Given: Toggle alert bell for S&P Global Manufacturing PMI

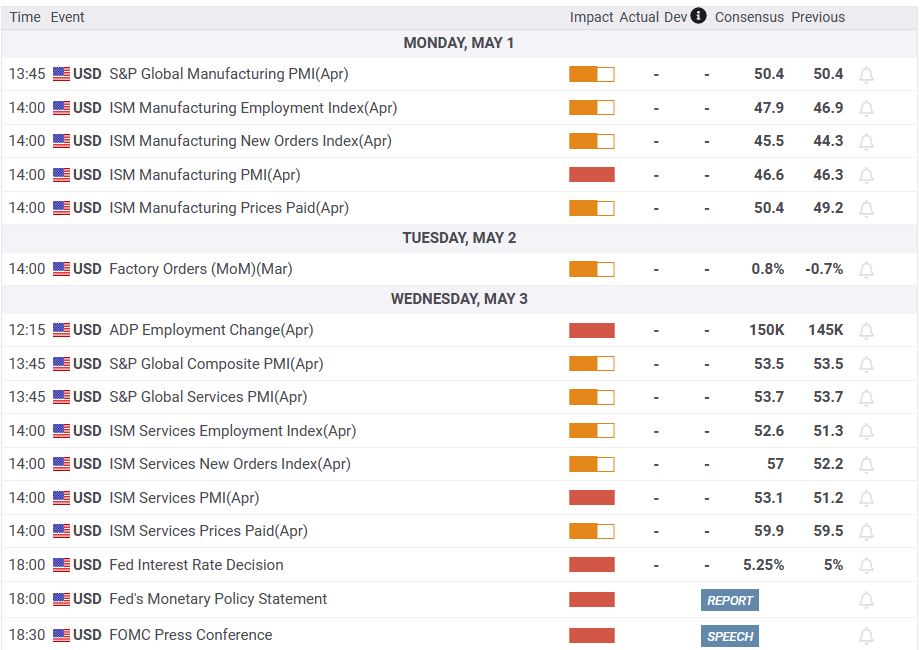Looking at the screenshot, I should (x=866, y=75).
